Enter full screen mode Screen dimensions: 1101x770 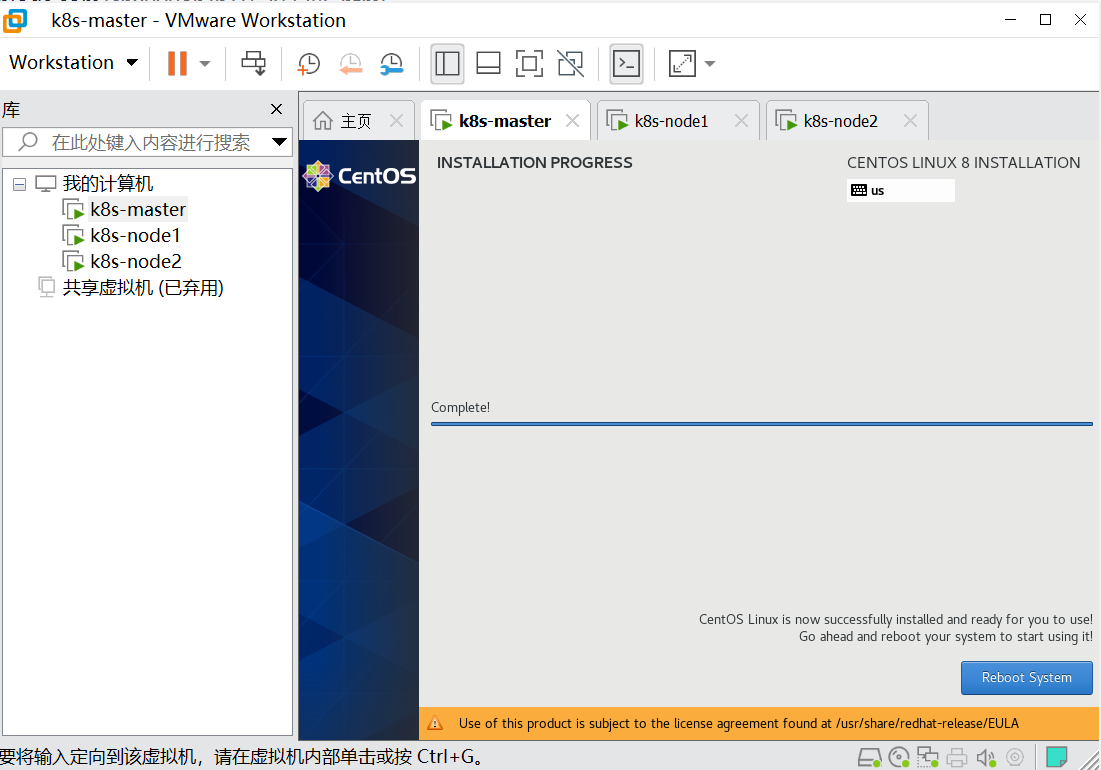(x=529, y=63)
